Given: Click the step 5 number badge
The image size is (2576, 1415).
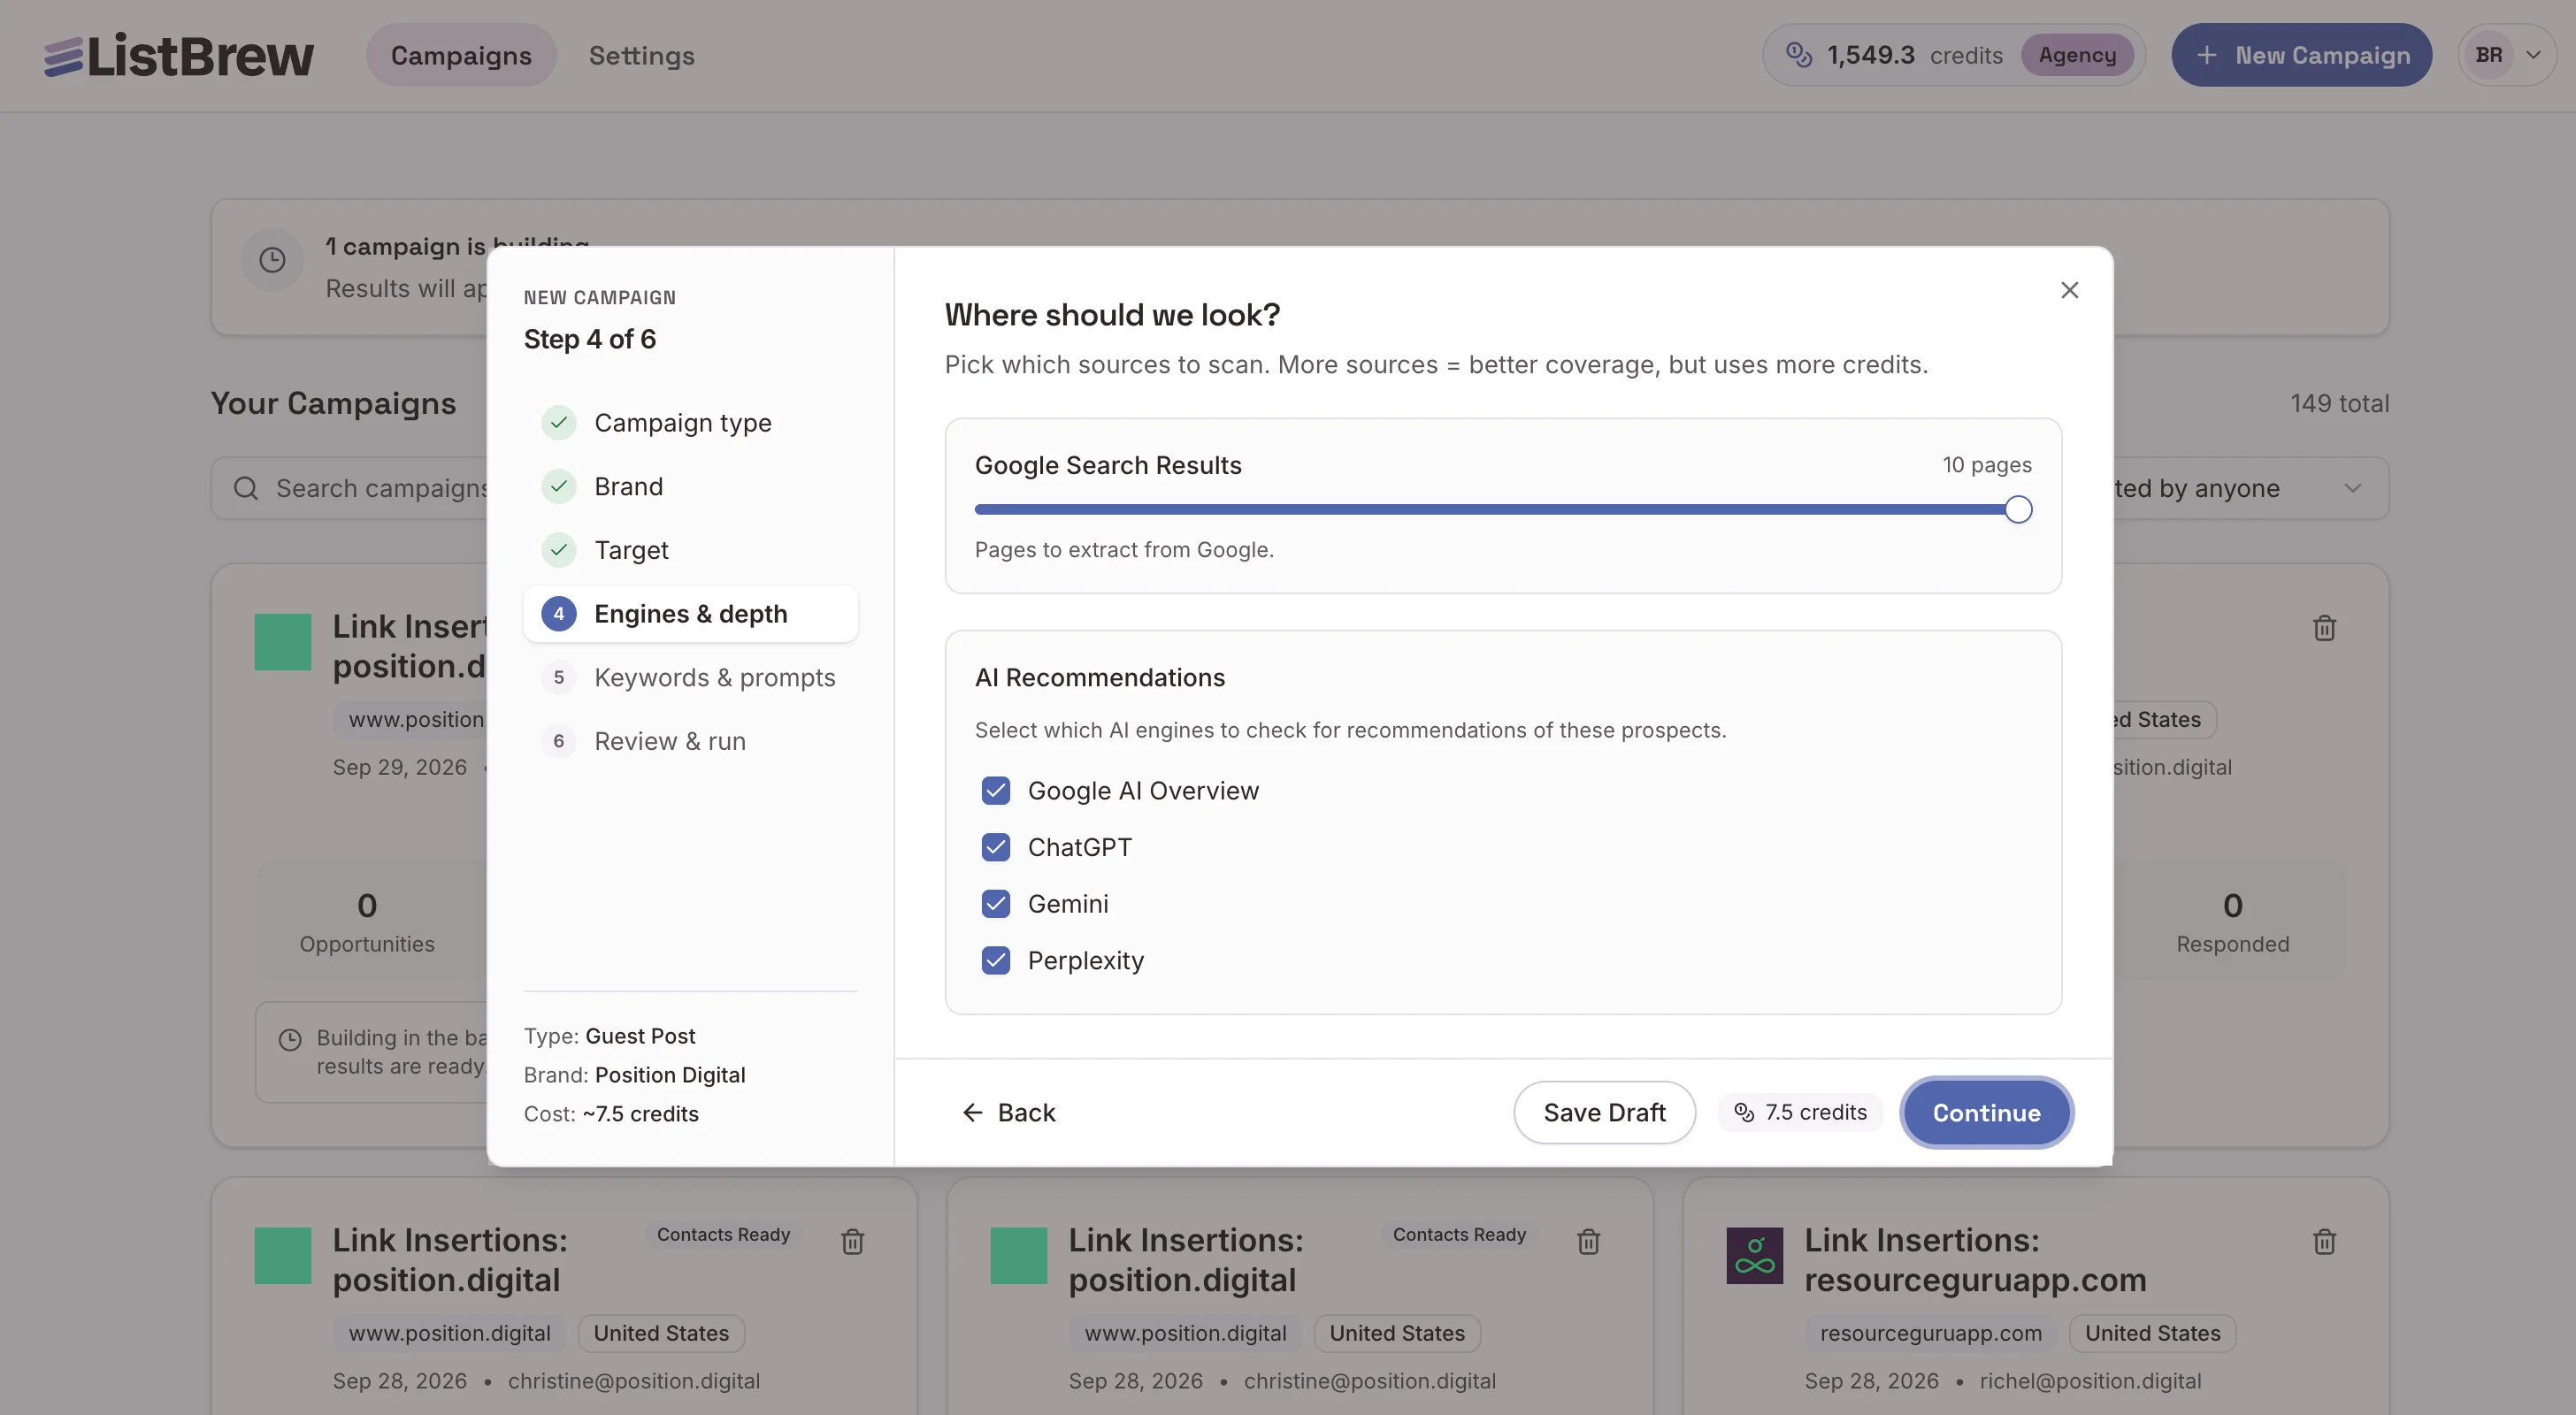Looking at the screenshot, I should coord(559,678).
